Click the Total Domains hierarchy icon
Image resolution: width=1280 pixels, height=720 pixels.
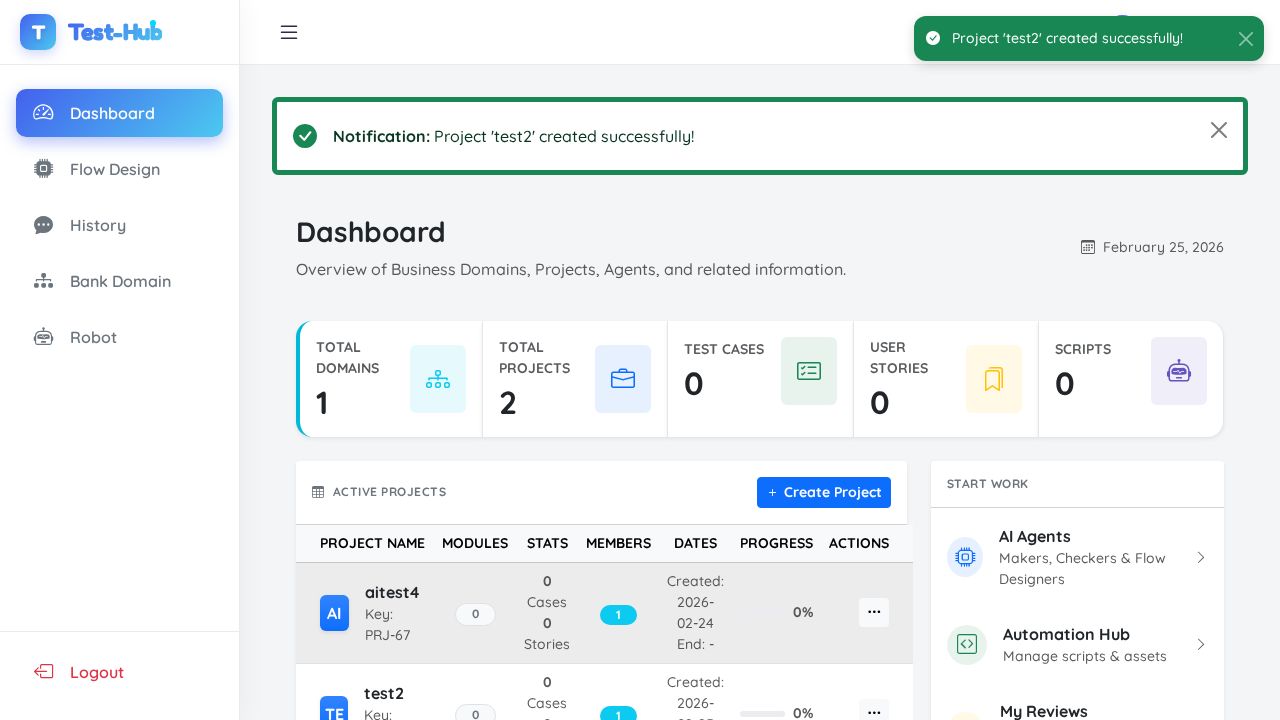(438, 379)
